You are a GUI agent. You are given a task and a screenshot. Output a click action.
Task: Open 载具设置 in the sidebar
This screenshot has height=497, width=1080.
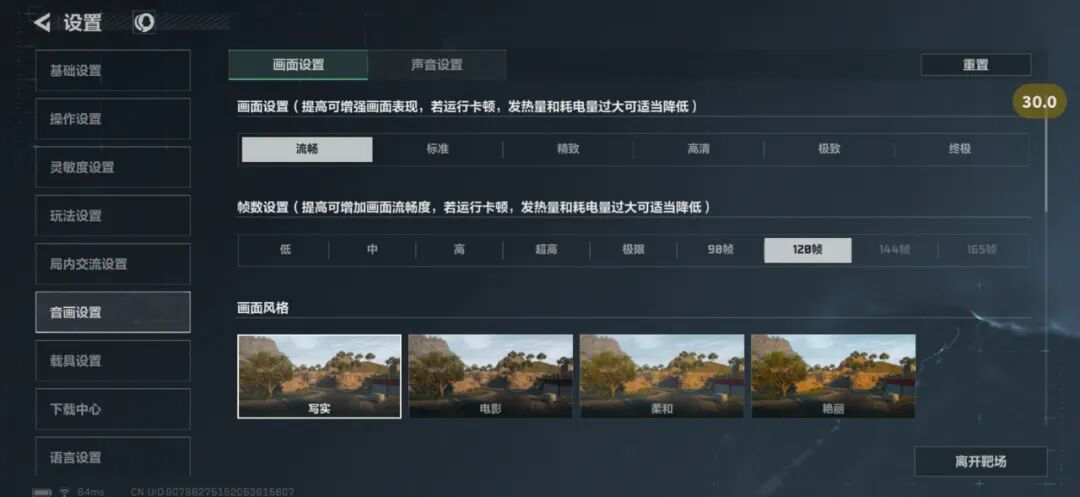[x=113, y=361]
